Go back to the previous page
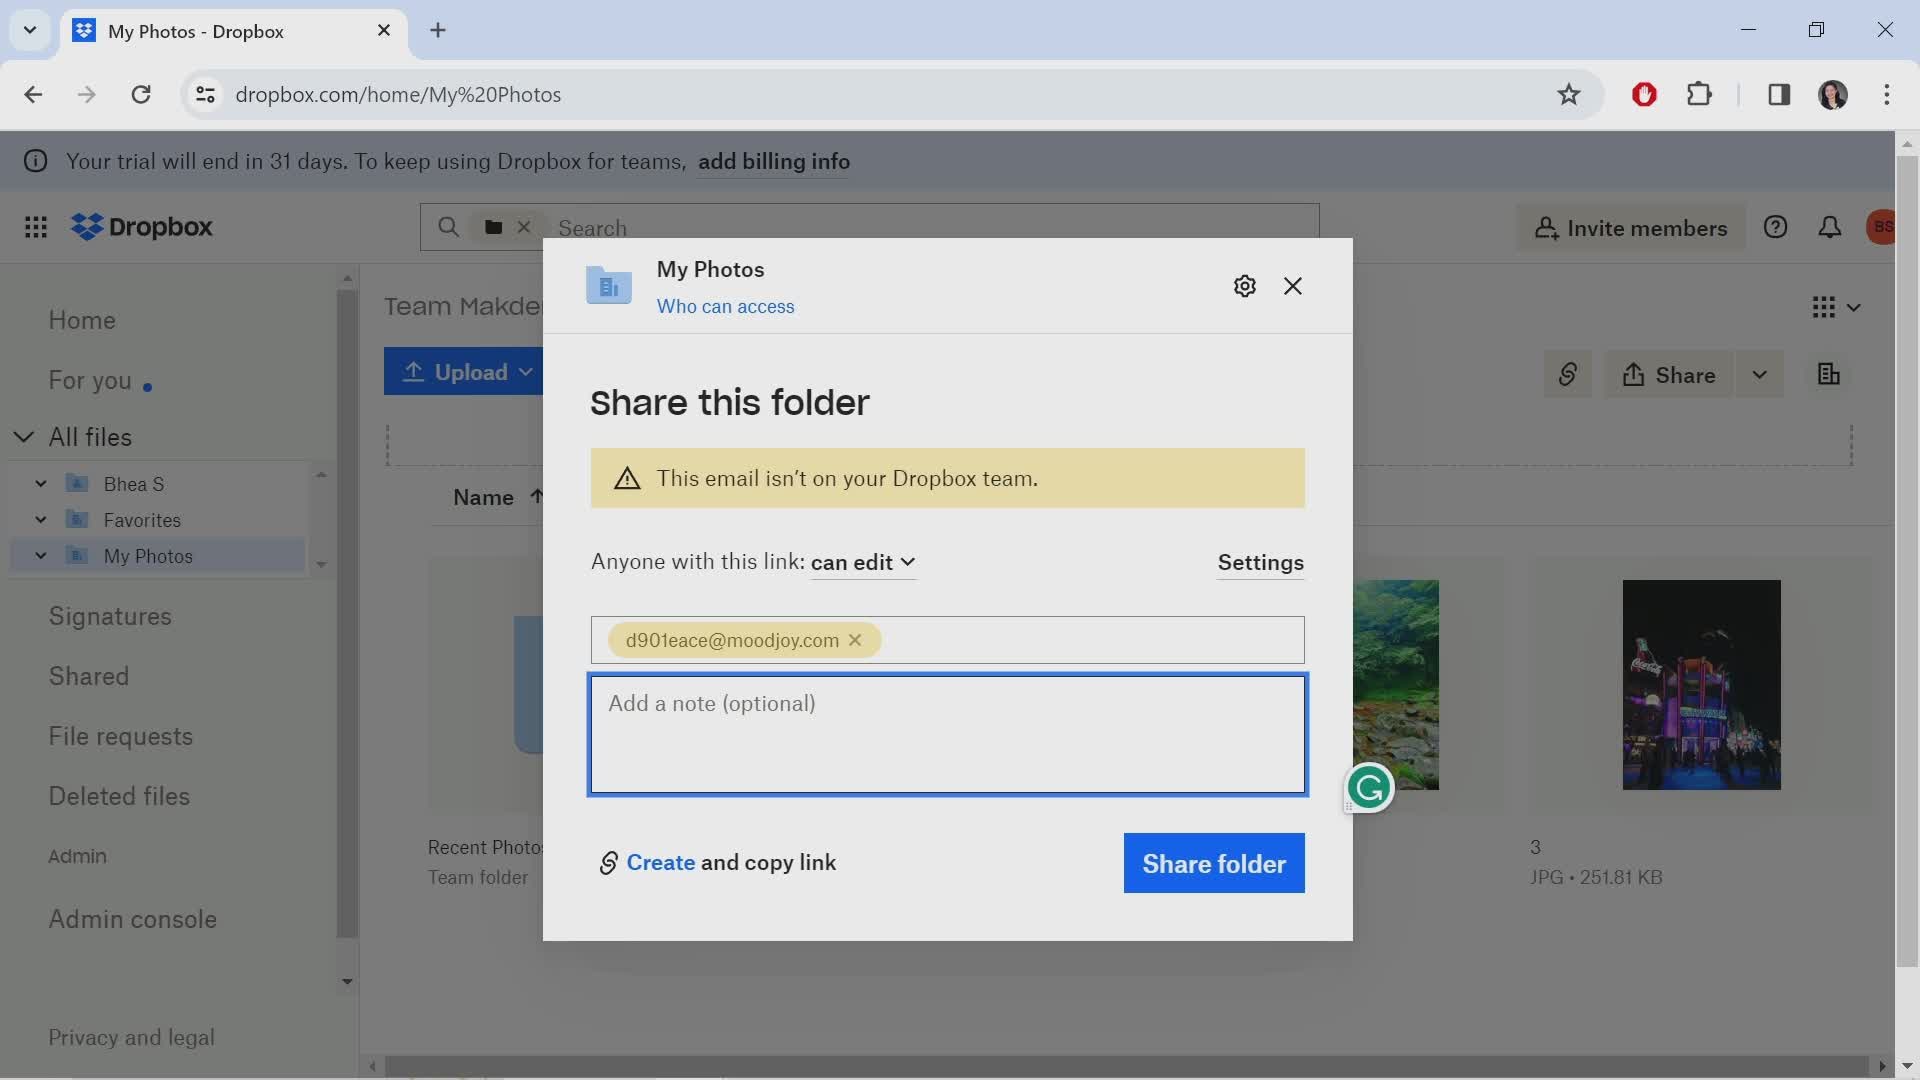The height and width of the screenshot is (1080, 1920). [33, 95]
